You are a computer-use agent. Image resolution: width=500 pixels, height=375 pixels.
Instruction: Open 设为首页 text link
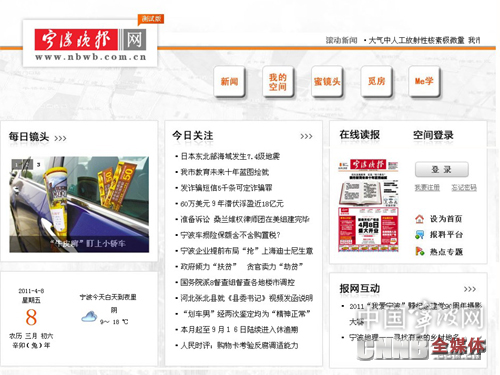pos(446,219)
